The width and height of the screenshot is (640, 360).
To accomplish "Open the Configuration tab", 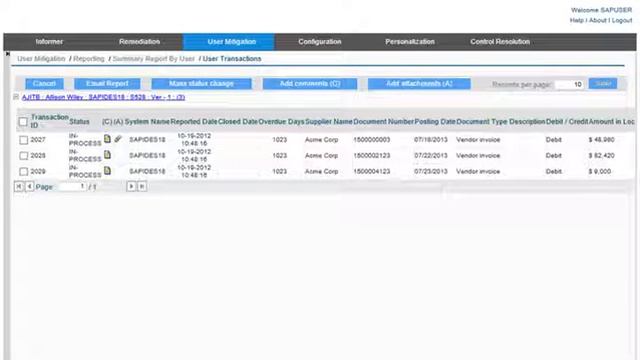I will [320, 42].
